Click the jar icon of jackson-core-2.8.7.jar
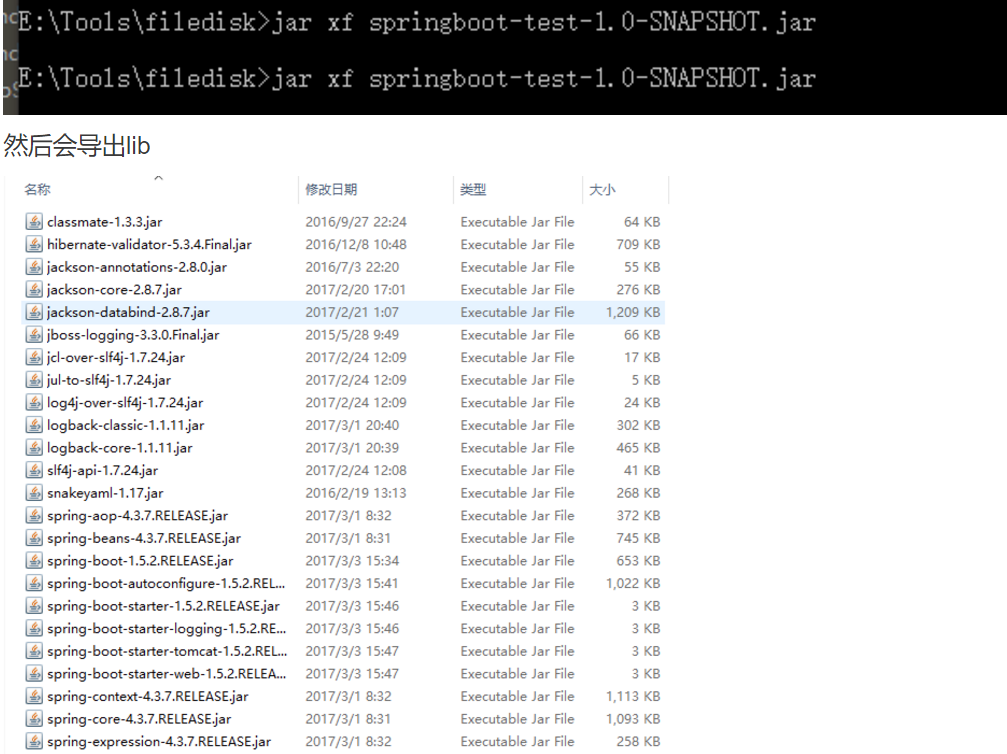The image size is (1007, 754). 34,290
